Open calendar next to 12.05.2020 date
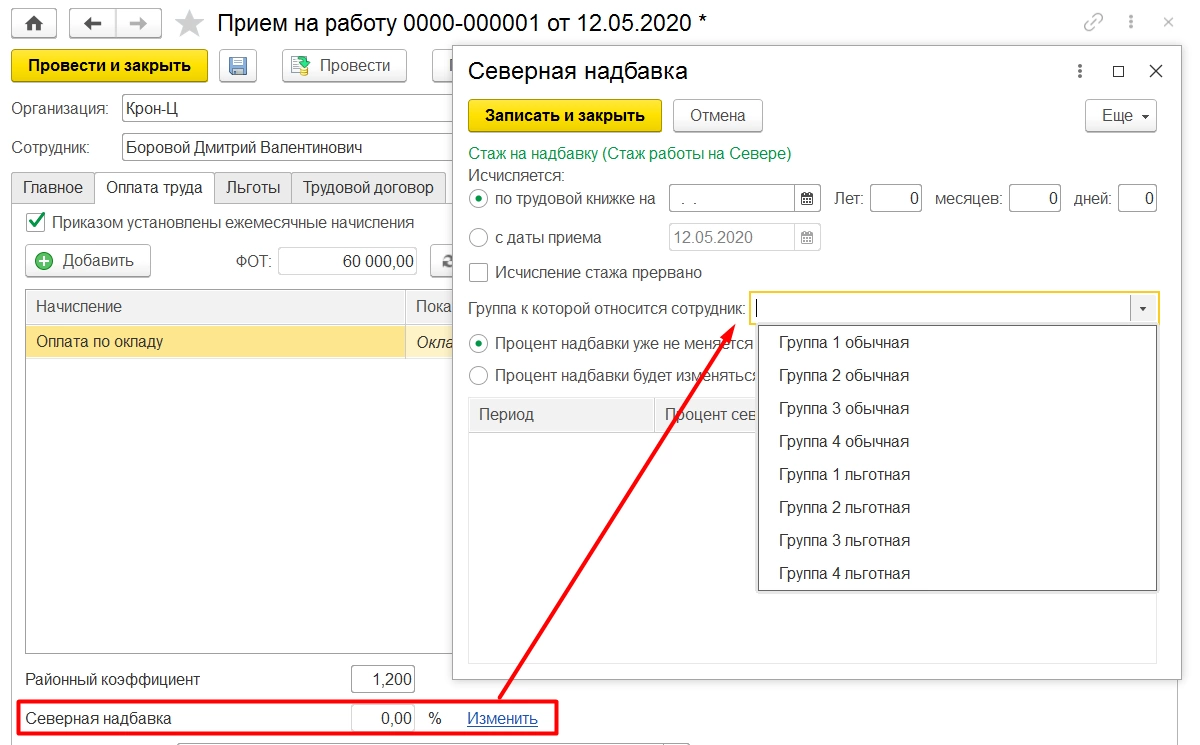This screenshot has height=745, width=1200. tap(808, 238)
